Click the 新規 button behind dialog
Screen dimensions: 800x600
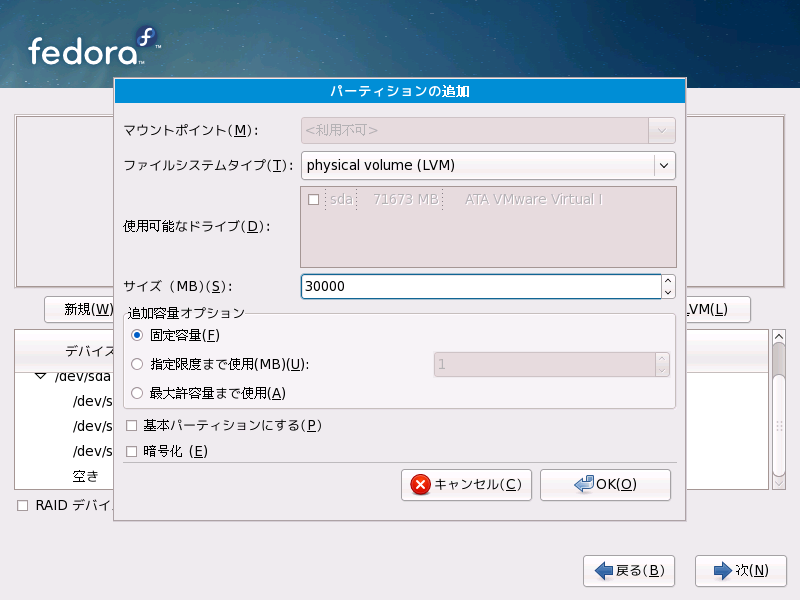point(80,309)
